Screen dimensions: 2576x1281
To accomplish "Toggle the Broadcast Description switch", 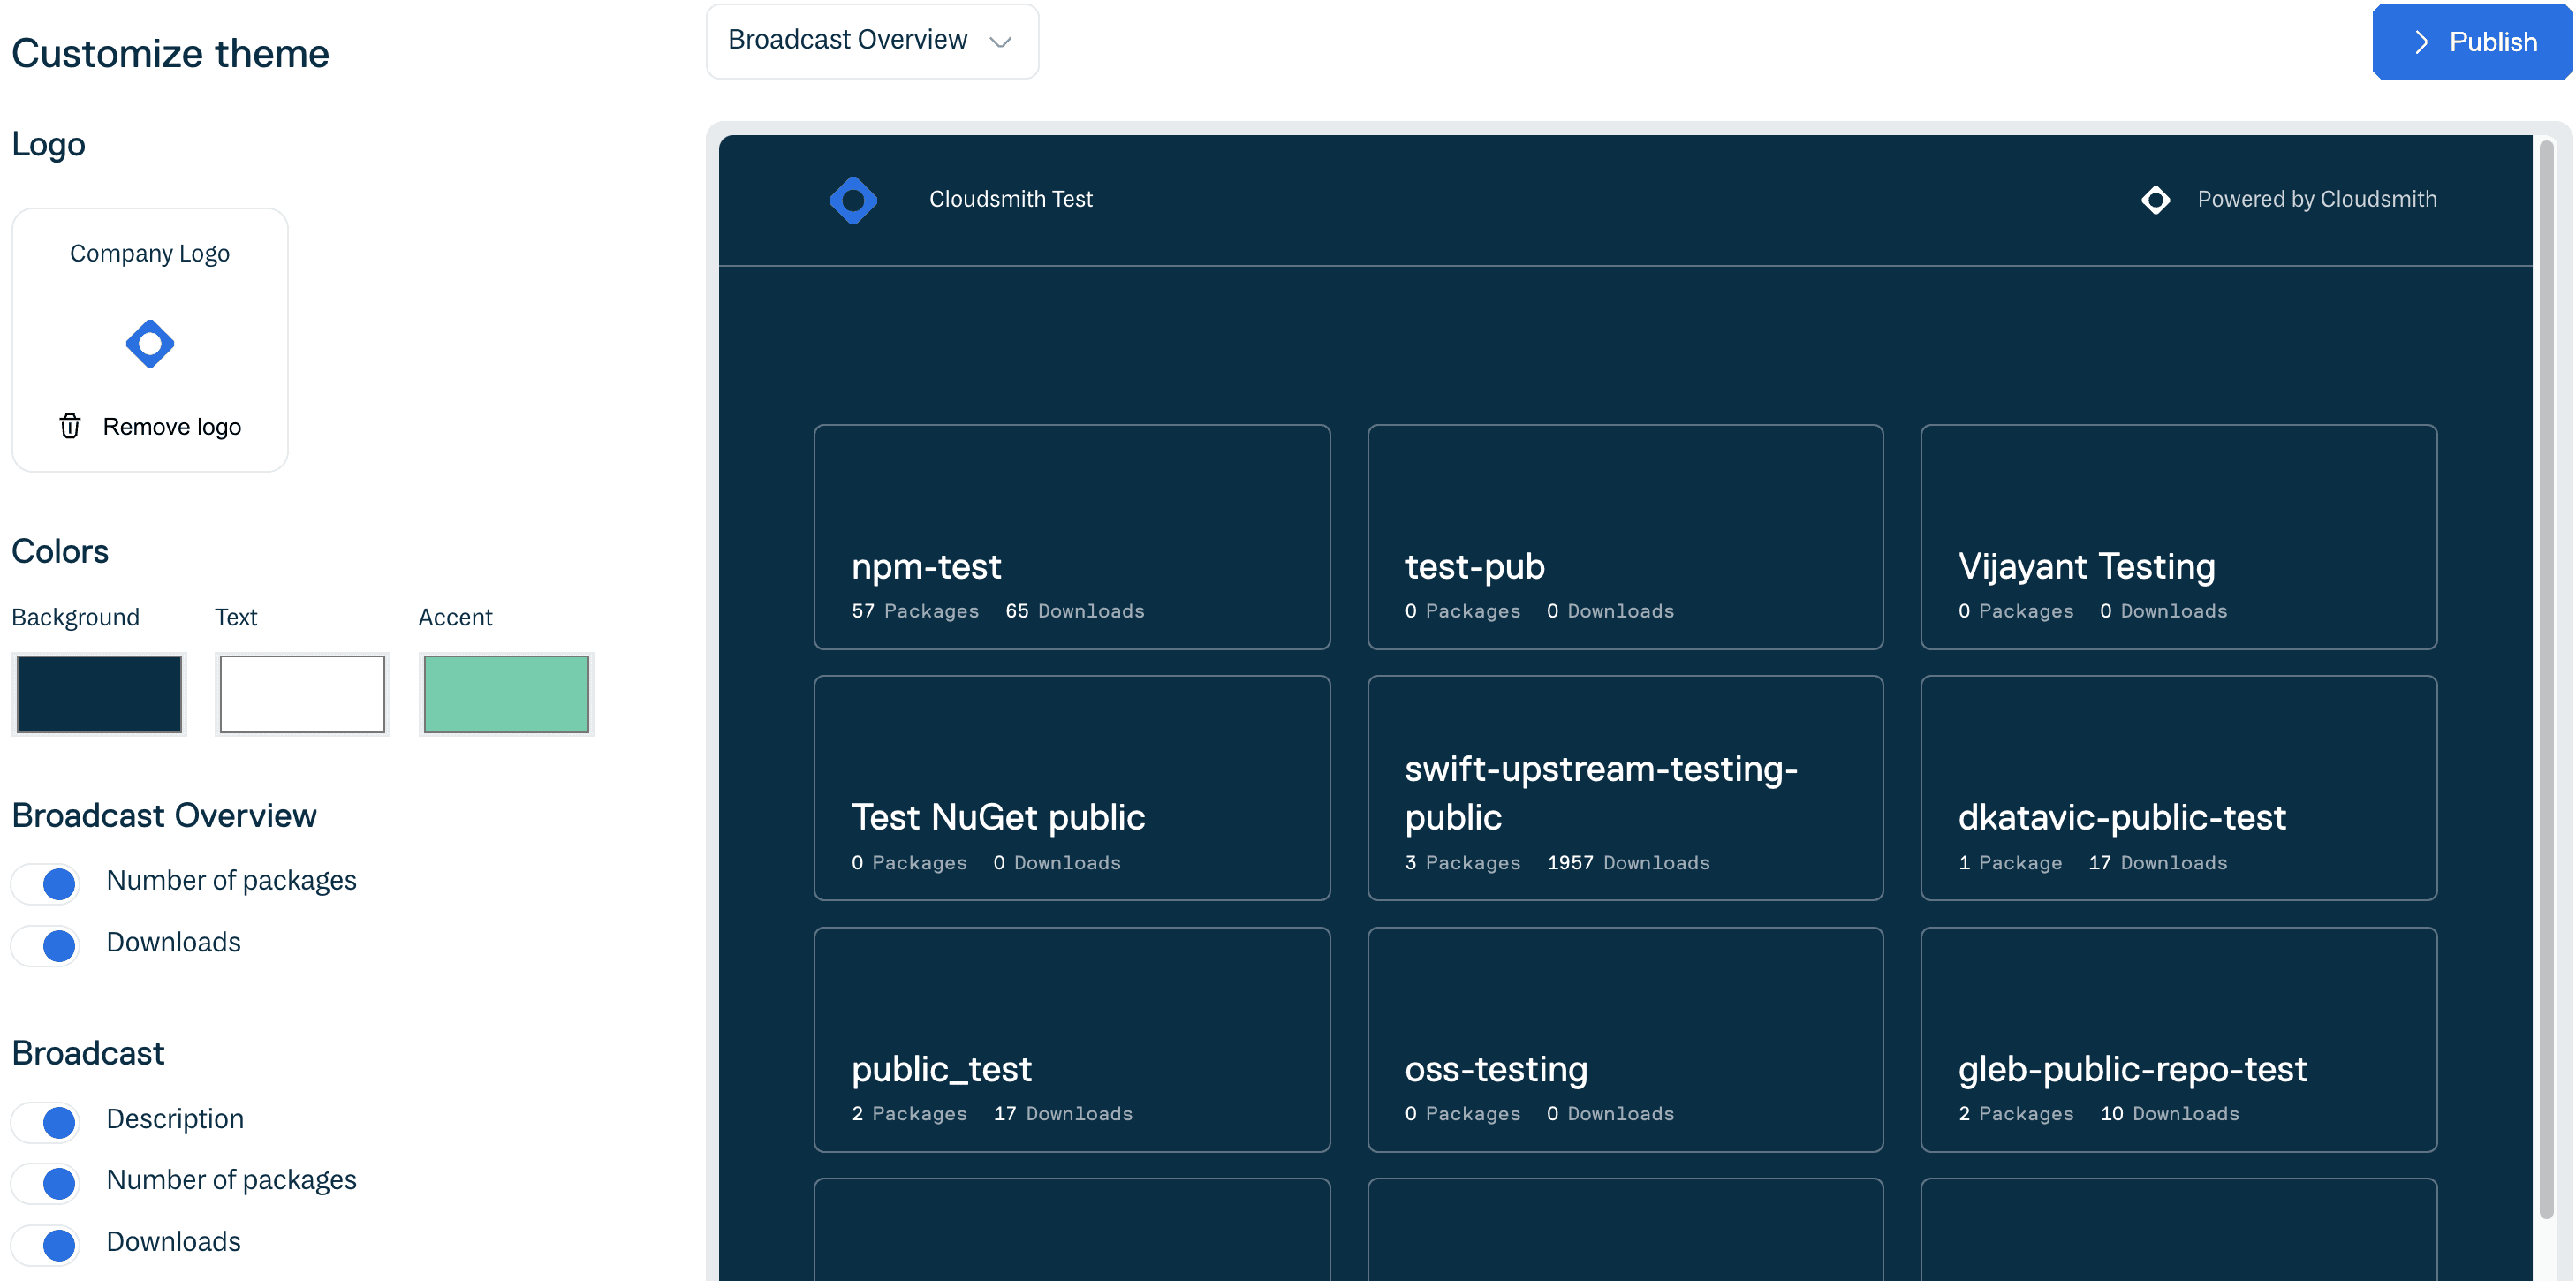I will click(46, 1120).
